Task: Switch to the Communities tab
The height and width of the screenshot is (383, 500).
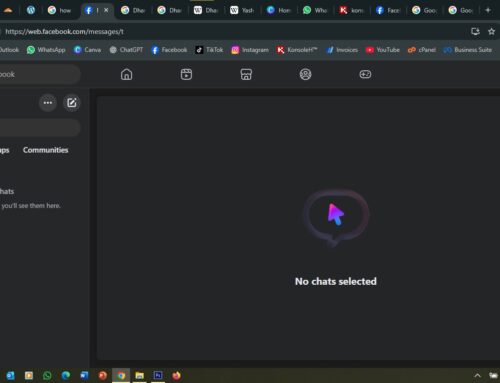Action: point(45,150)
